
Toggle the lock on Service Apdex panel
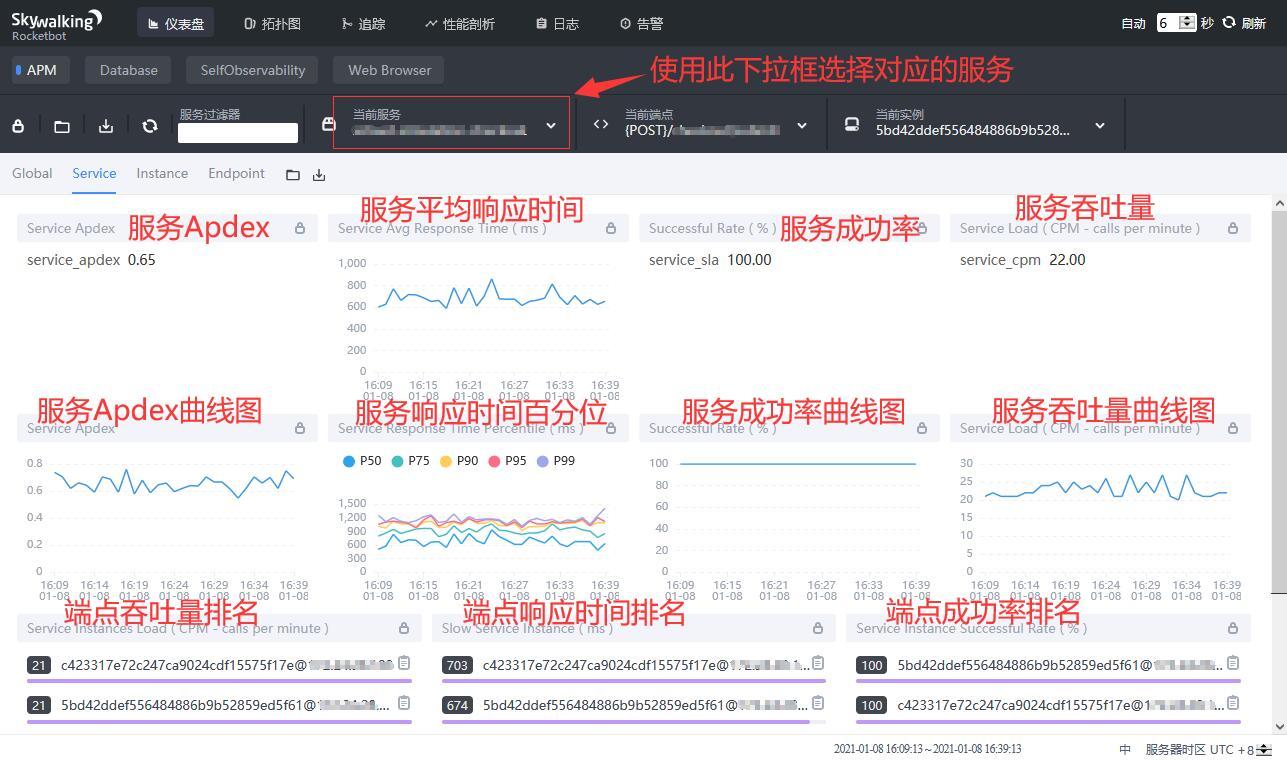pyautogui.click(x=299, y=228)
